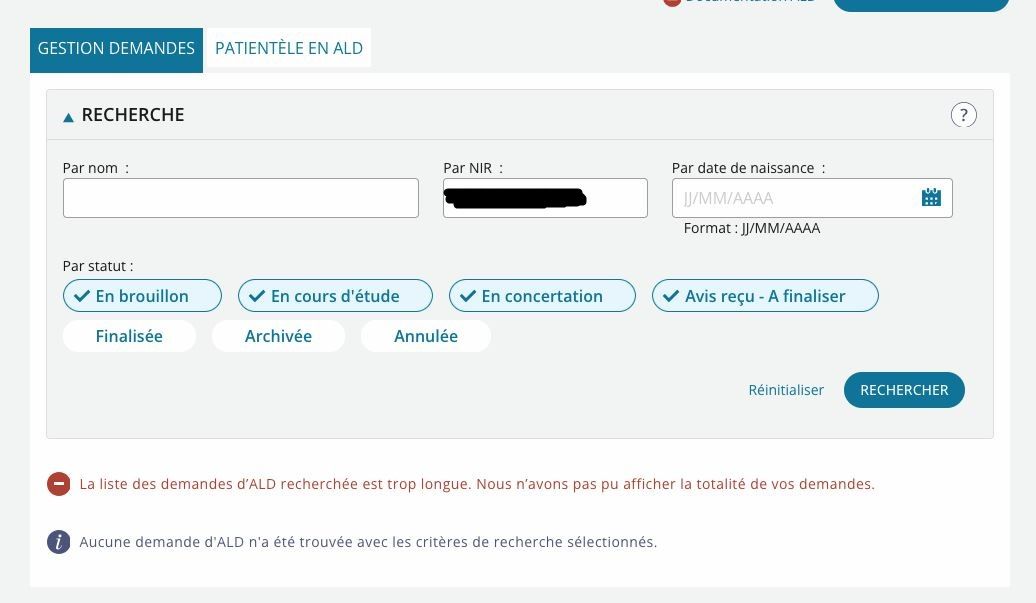Launch the search with RECHERCHER
1036x603 pixels.
[904, 390]
